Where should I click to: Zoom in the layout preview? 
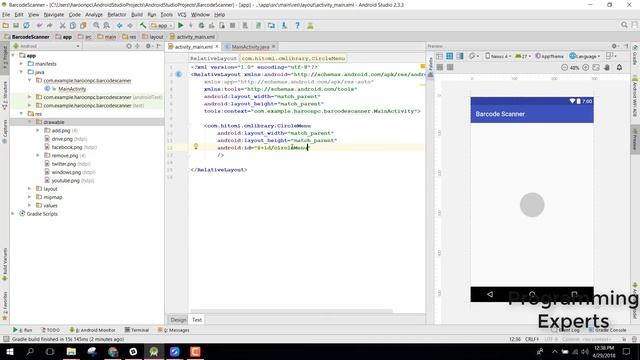(586, 67)
